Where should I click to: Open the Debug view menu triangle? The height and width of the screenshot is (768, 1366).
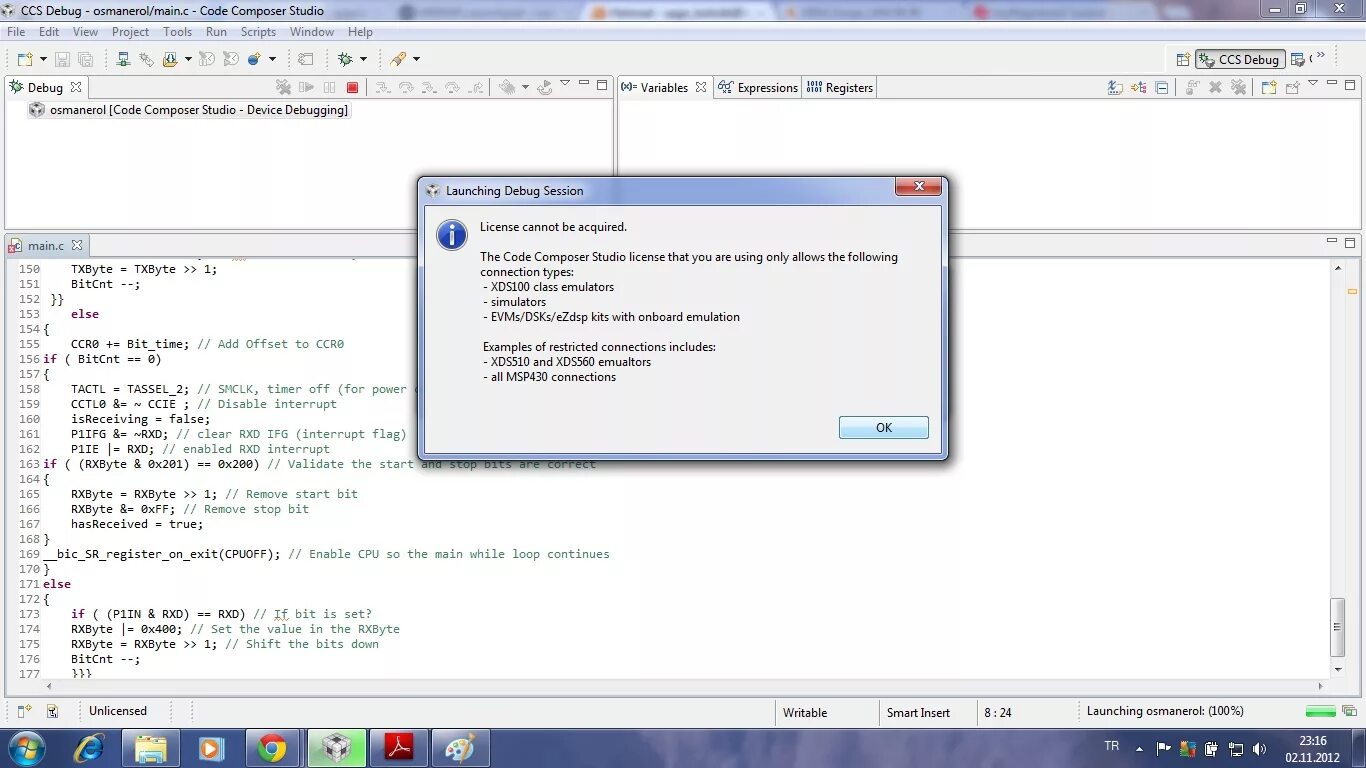click(x=565, y=84)
